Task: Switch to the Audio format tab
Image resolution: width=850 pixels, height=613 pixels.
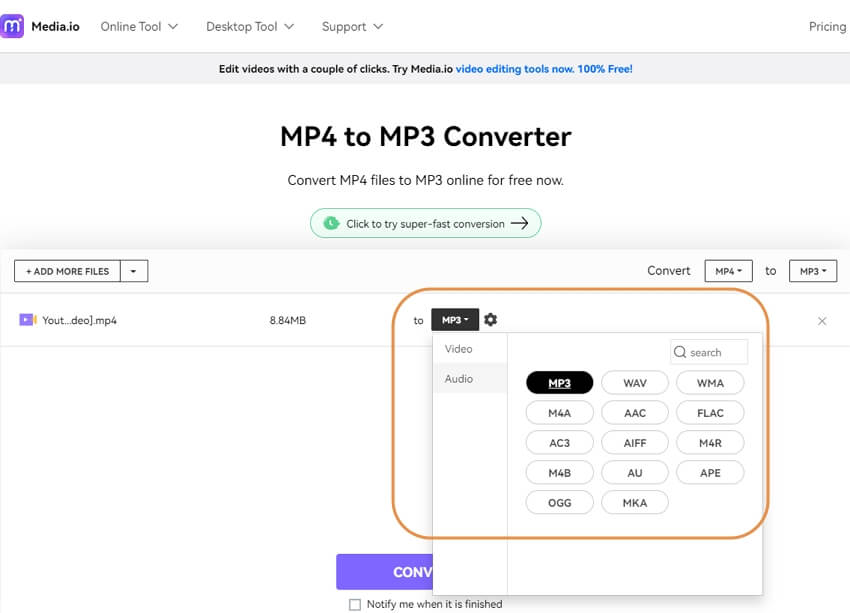Action: (469, 379)
